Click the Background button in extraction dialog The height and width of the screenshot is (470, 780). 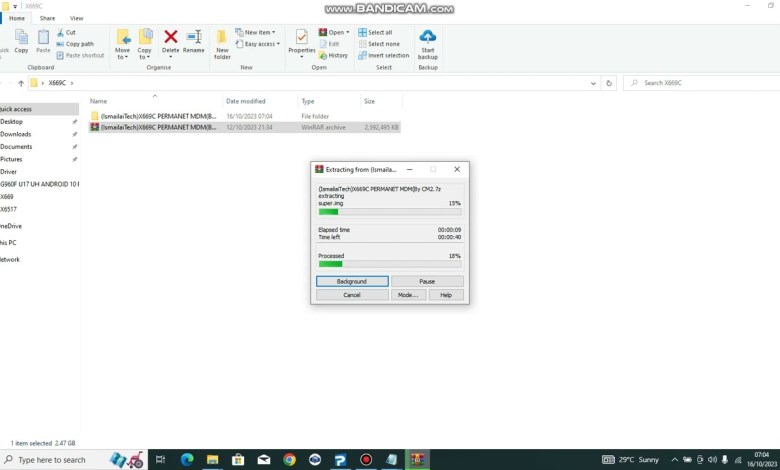(351, 281)
